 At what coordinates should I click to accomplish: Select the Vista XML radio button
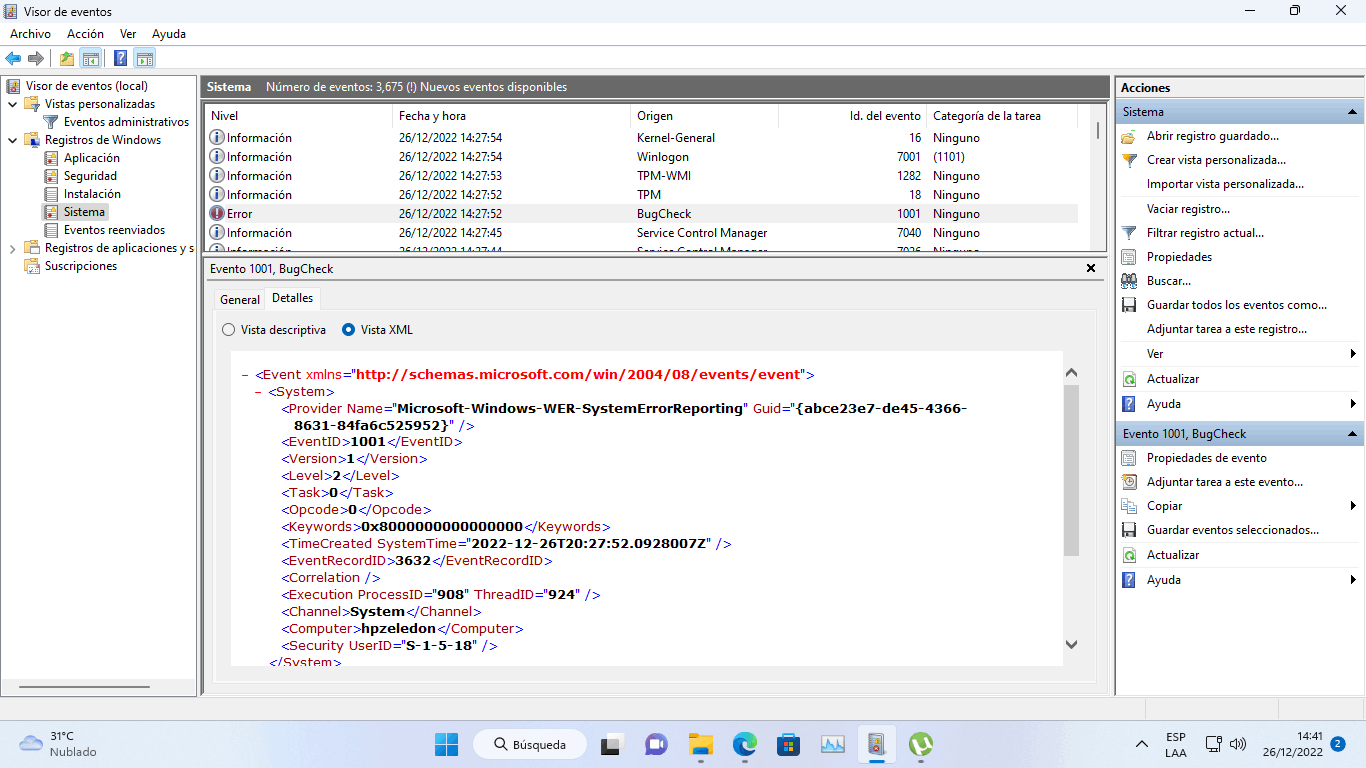pyautogui.click(x=348, y=329)
